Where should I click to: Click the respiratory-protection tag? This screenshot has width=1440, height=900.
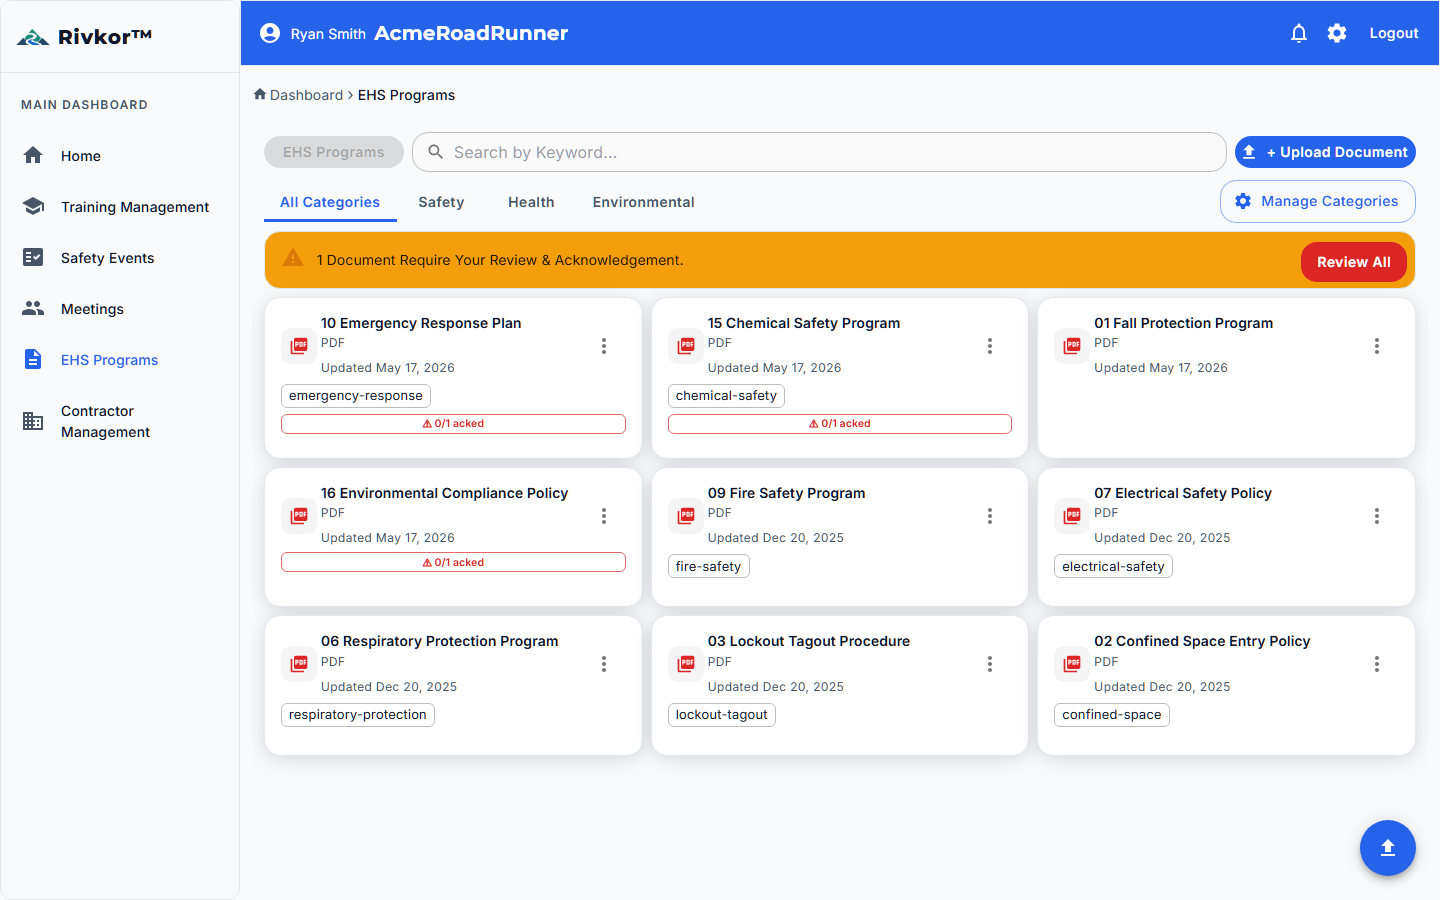358,715
